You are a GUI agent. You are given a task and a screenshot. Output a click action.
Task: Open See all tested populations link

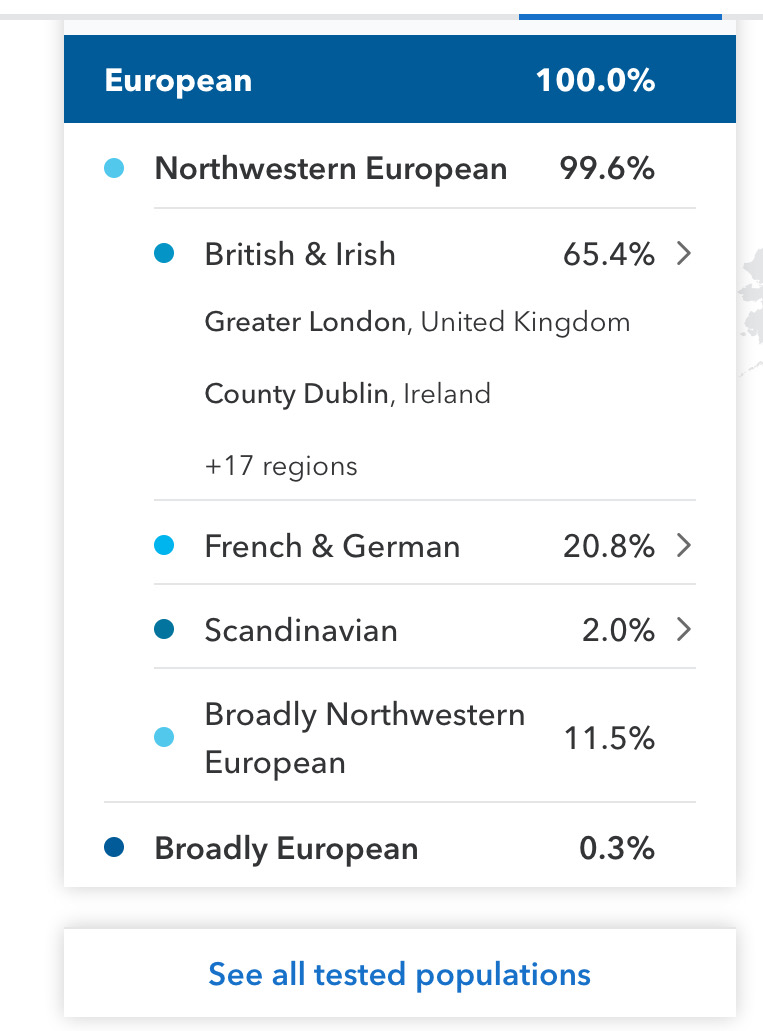coord(399,974)
